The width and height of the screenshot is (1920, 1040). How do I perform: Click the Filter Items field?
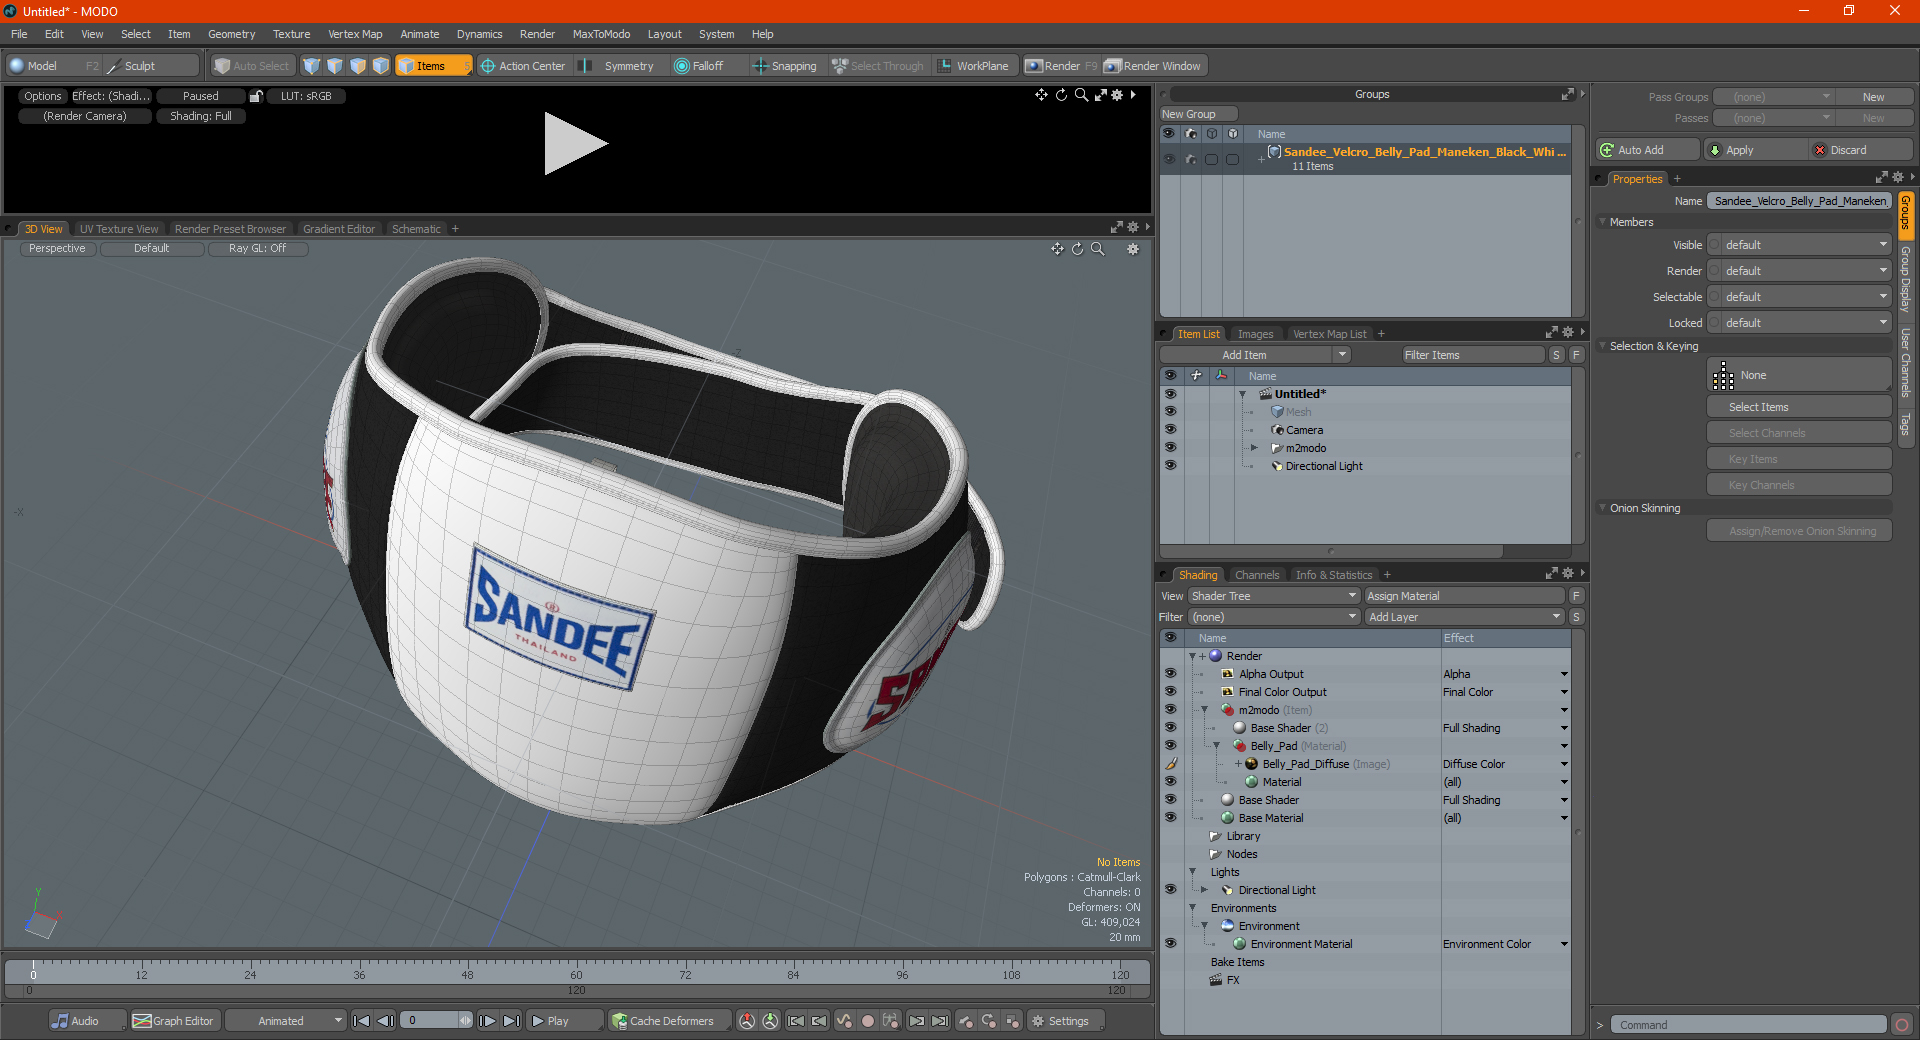pos(1473,355)
